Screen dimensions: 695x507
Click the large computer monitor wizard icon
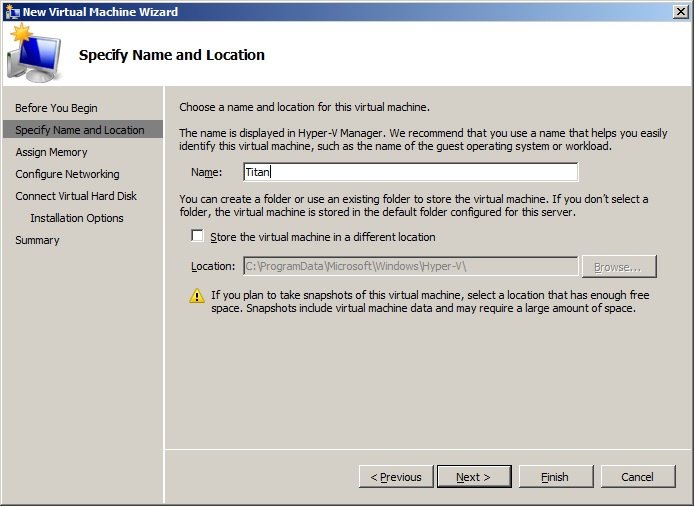pos(34,54)
